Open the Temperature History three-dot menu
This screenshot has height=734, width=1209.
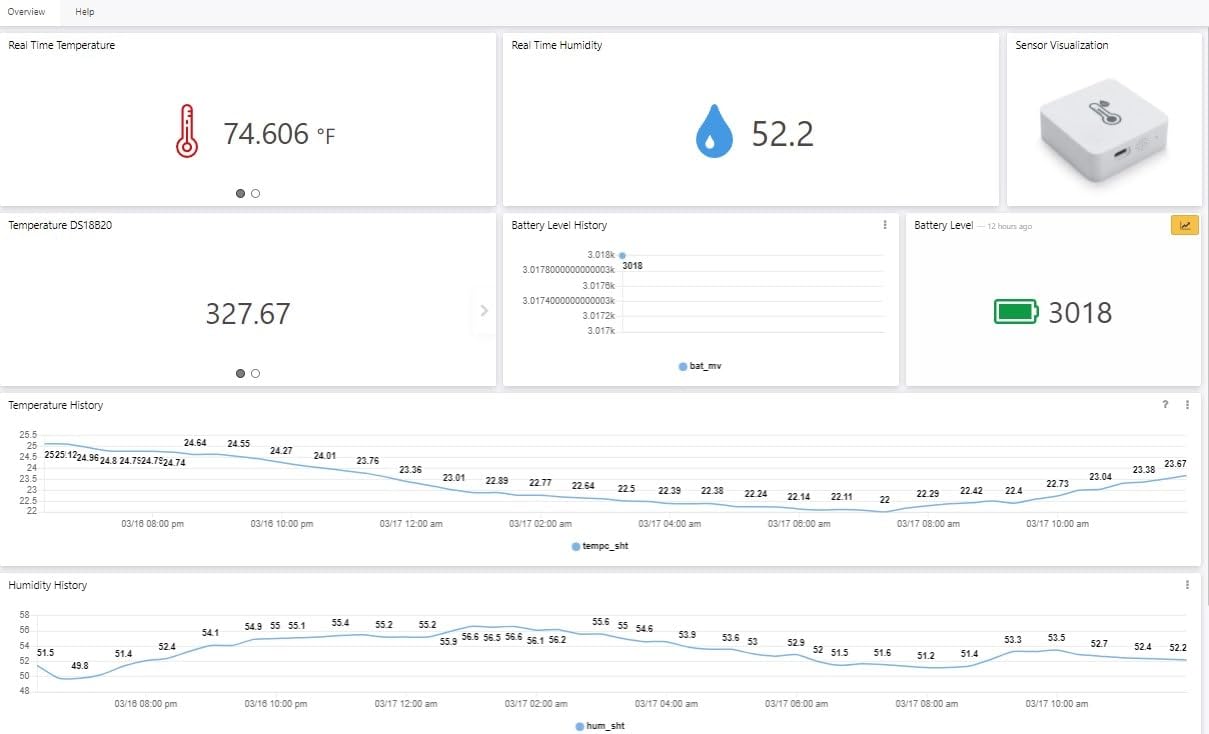[x=1187, y=405]
